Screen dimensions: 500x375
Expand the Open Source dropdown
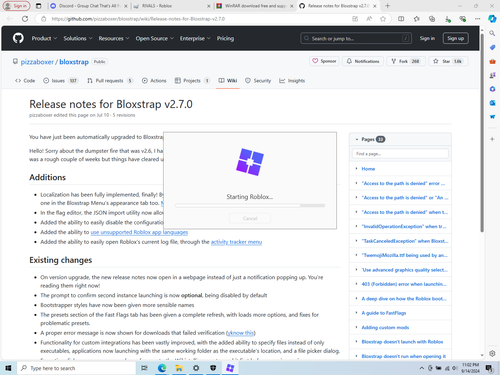coord(154,38)
